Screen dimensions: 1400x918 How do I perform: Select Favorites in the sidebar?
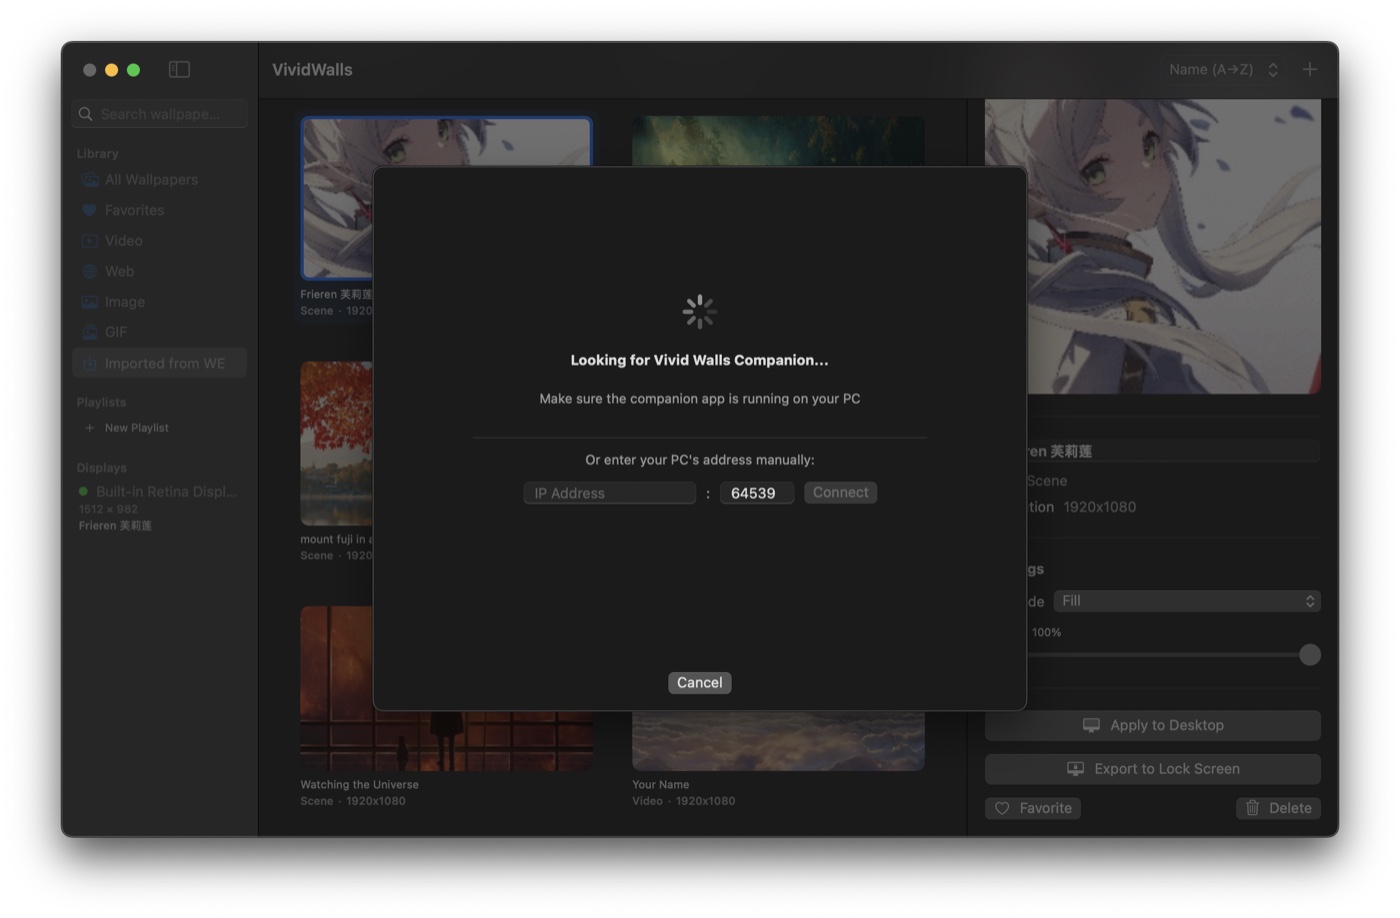[160, 210]
